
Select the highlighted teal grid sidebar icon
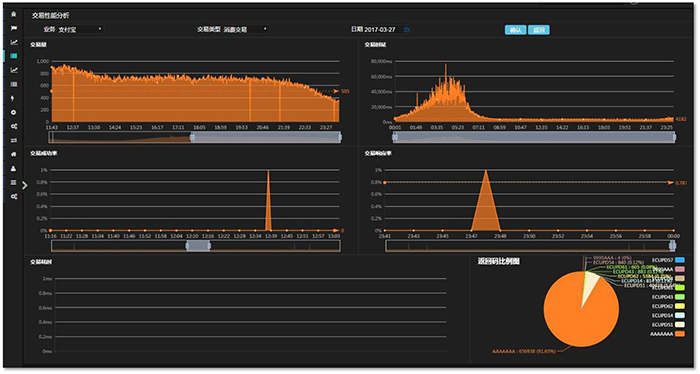pos(14,56)
